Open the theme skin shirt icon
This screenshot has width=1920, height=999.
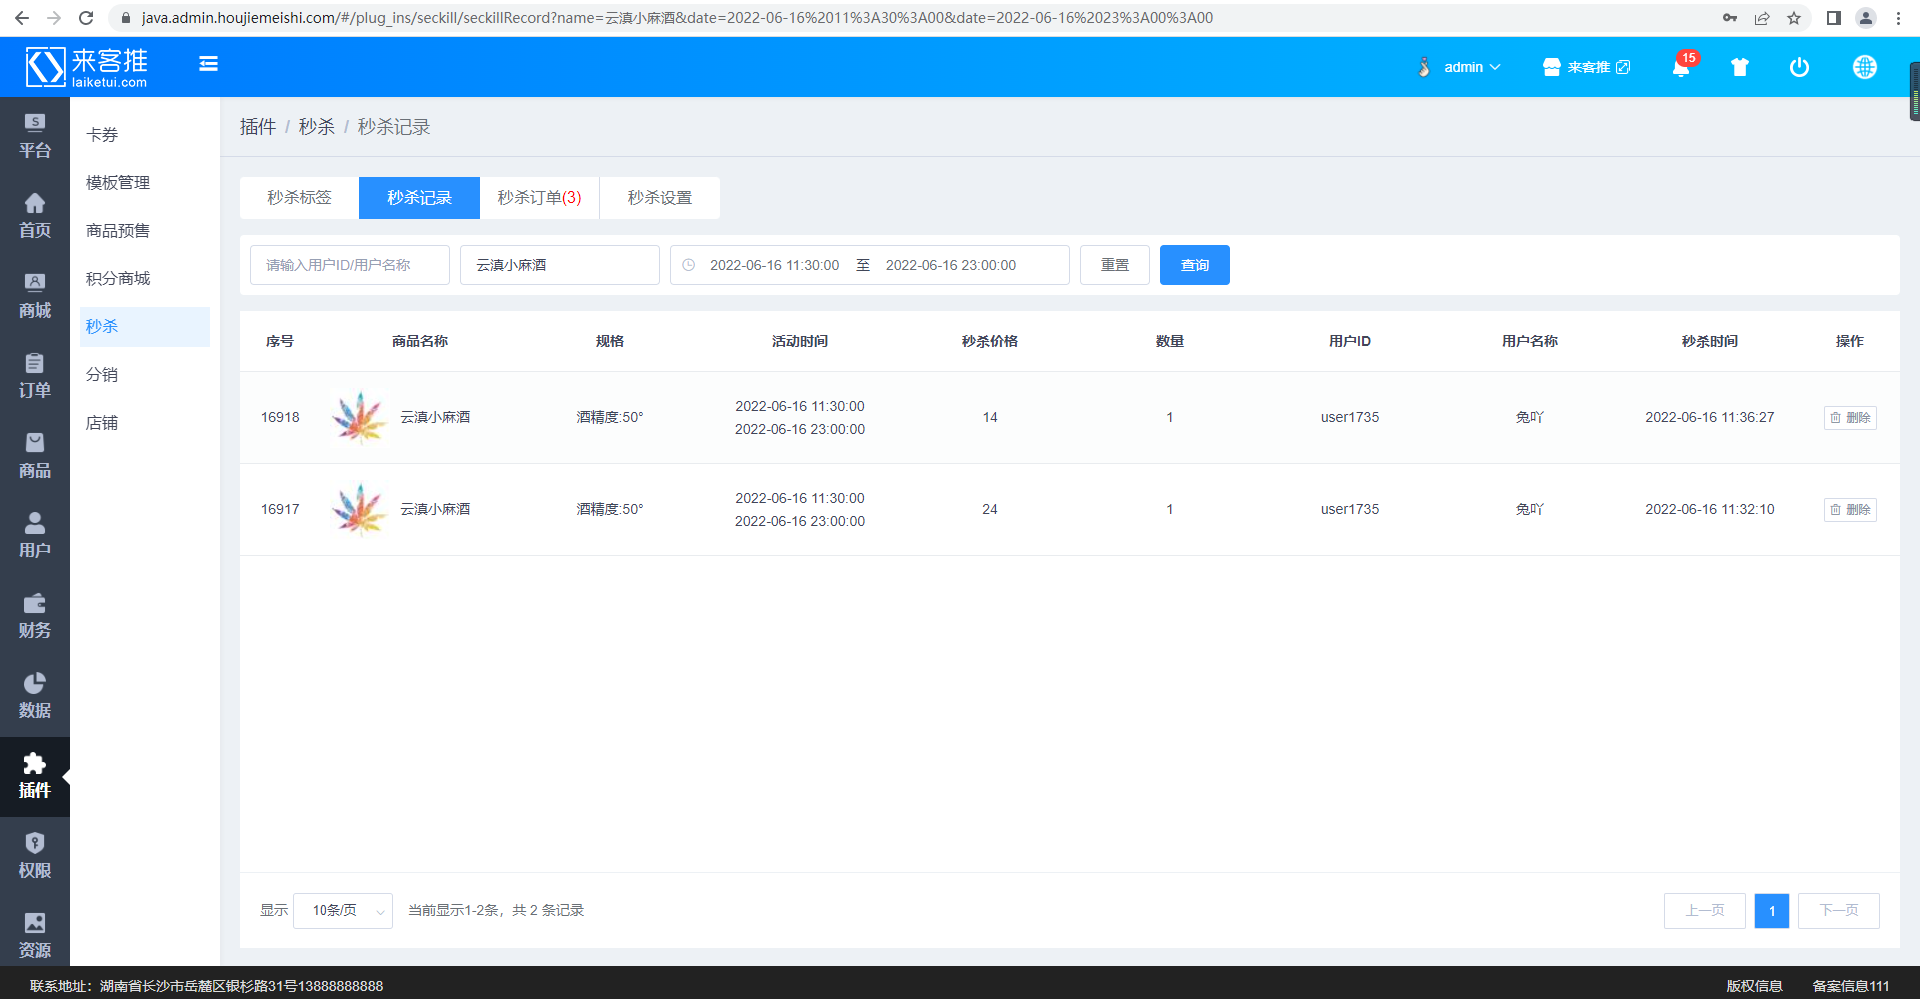pos(1740,67)
